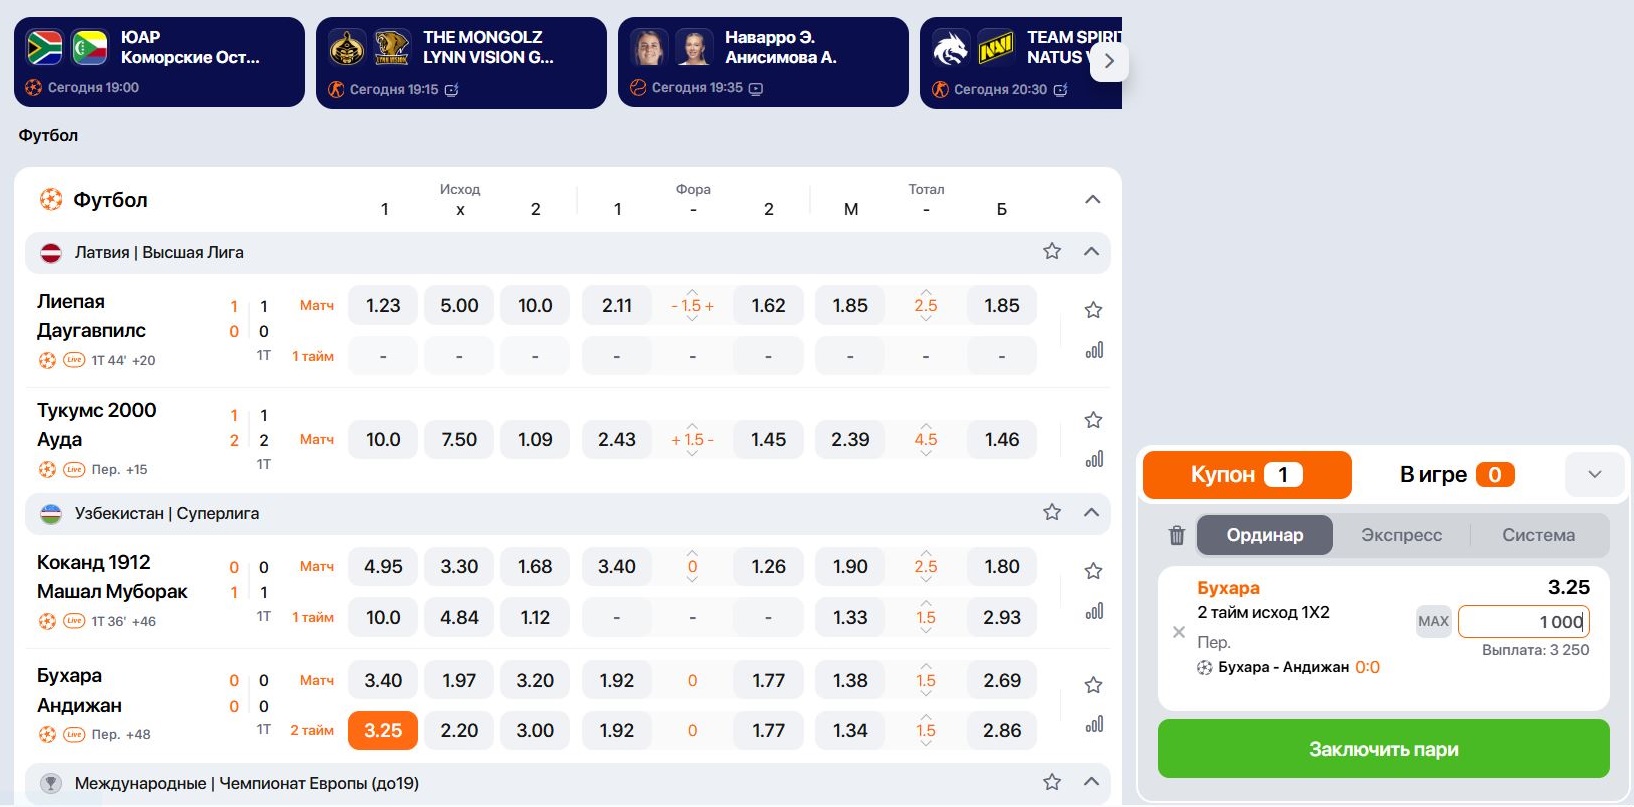Open statistics chart for Лиепая match
Viewport: 1634px width, 807px height.
(1094, 350)
